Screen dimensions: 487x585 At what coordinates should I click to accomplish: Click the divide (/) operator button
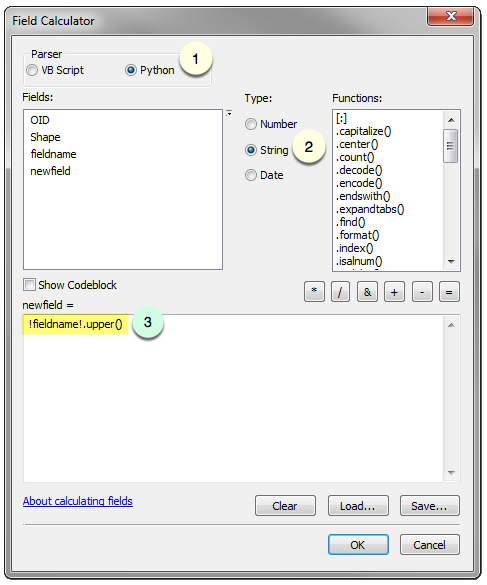point(340,291)
